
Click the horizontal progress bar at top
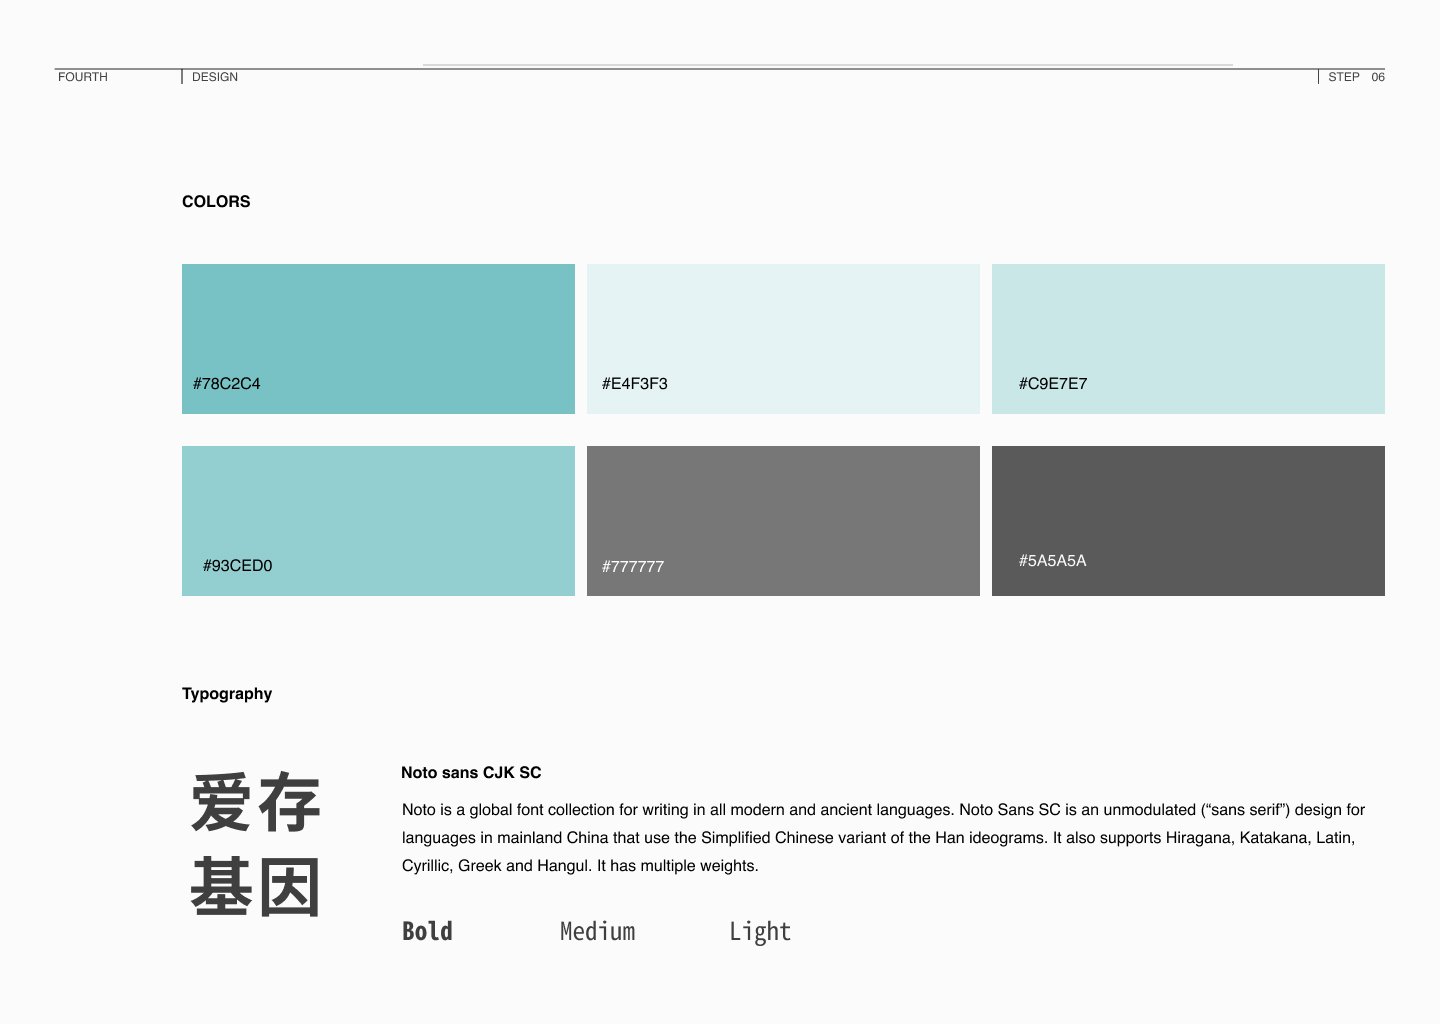828,63
